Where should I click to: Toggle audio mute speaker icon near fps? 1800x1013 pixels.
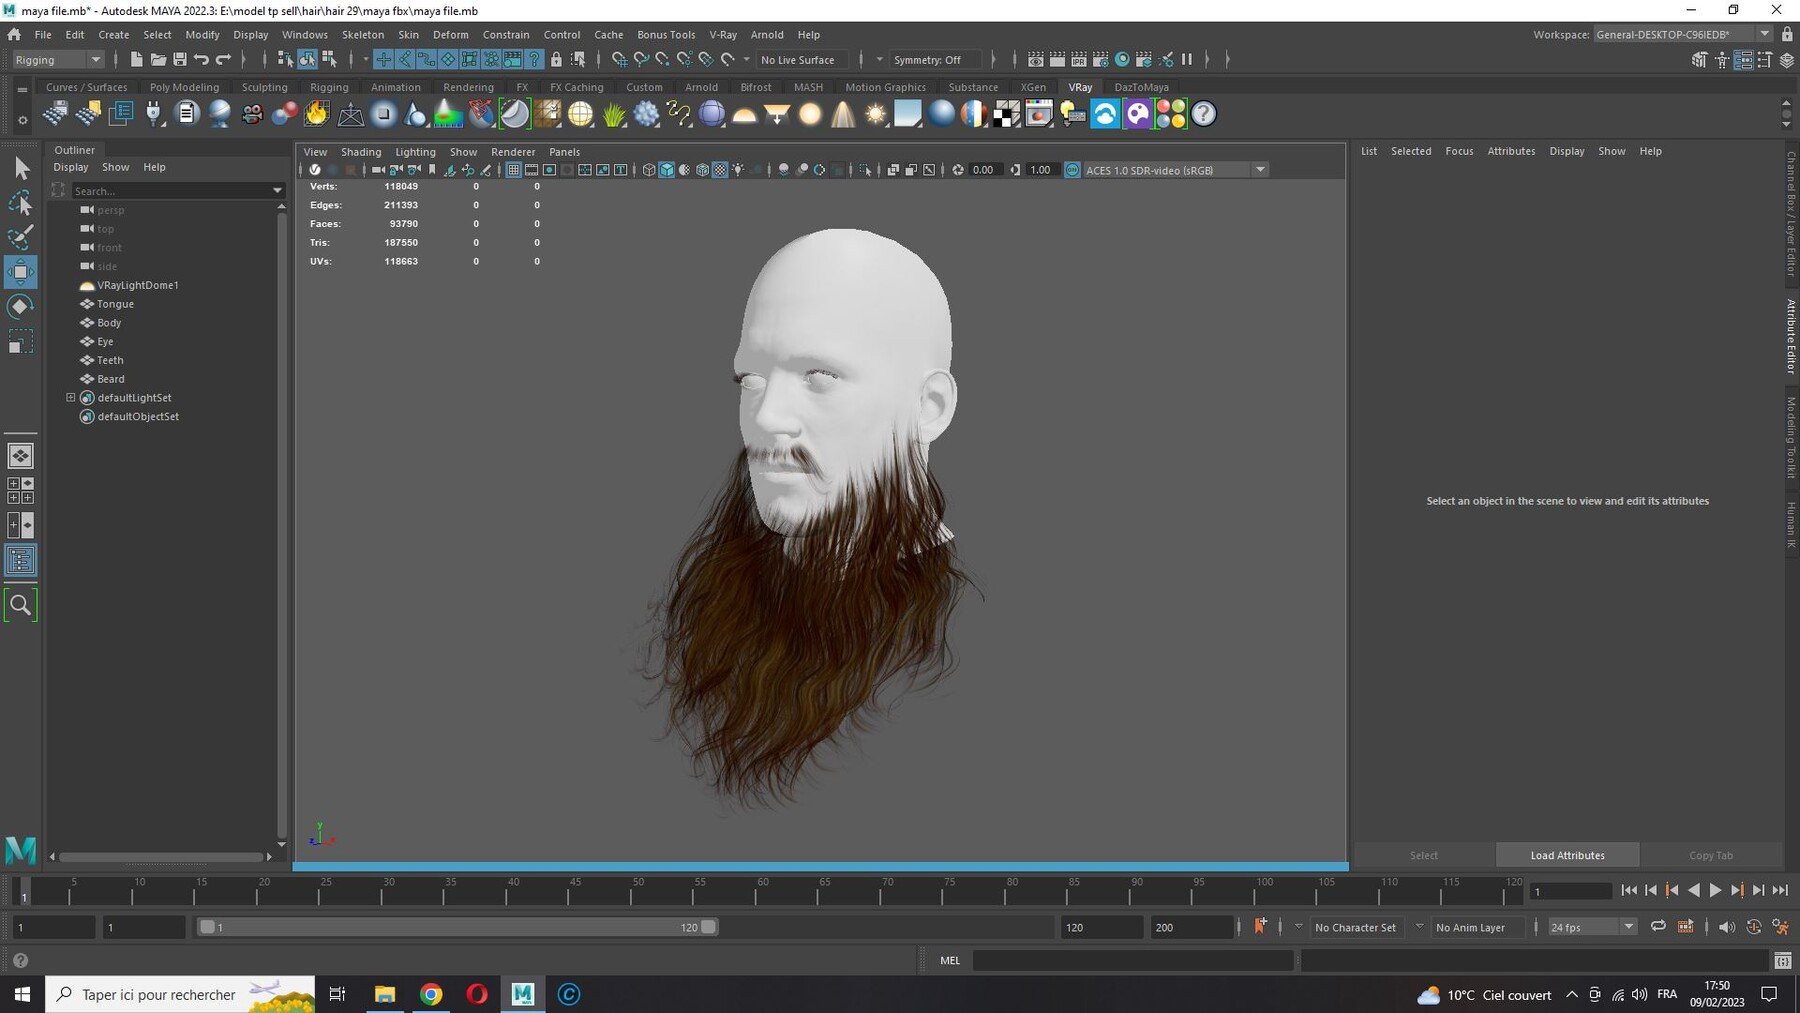coord(1727,927)
